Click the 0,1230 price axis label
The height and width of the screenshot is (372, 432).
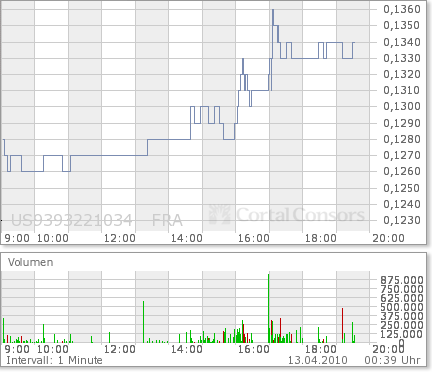pos(402,220)
